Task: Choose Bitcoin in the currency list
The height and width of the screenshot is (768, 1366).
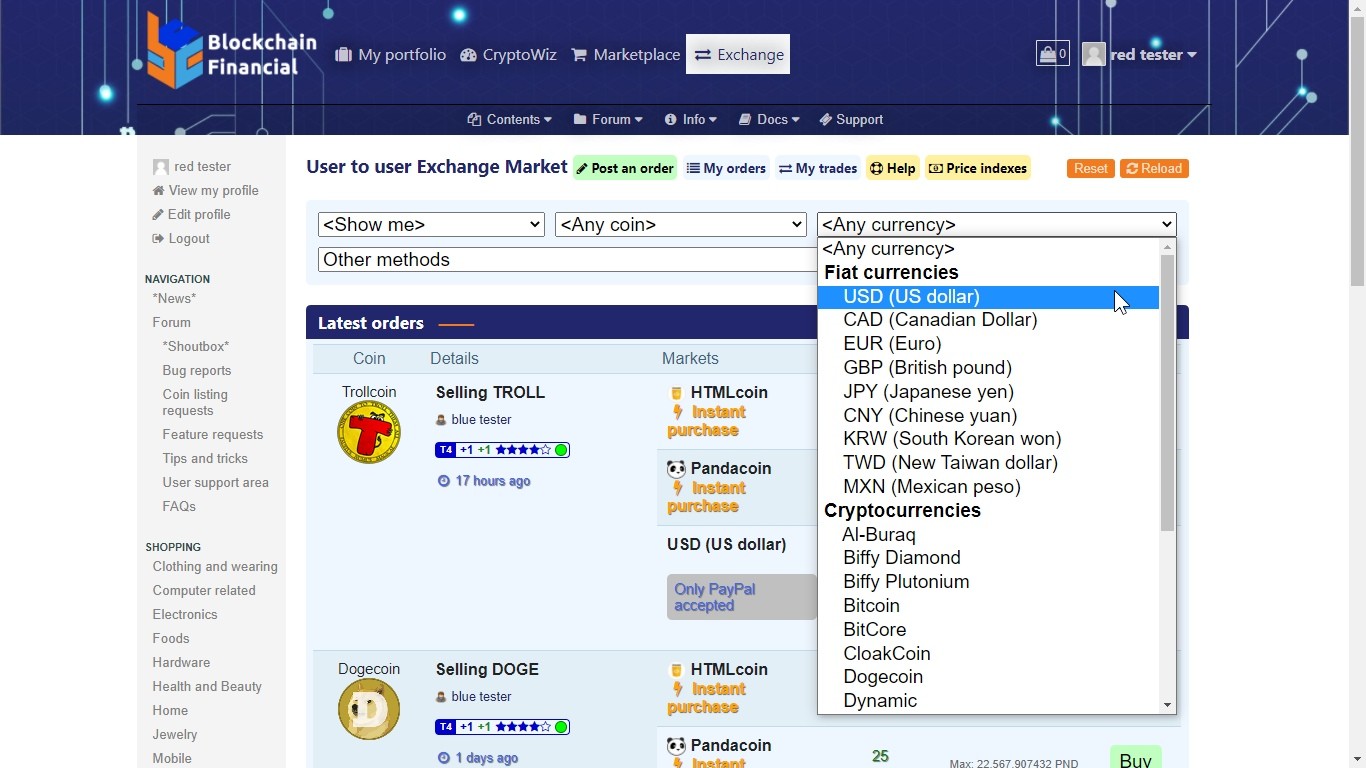Action: coord(871,606)
